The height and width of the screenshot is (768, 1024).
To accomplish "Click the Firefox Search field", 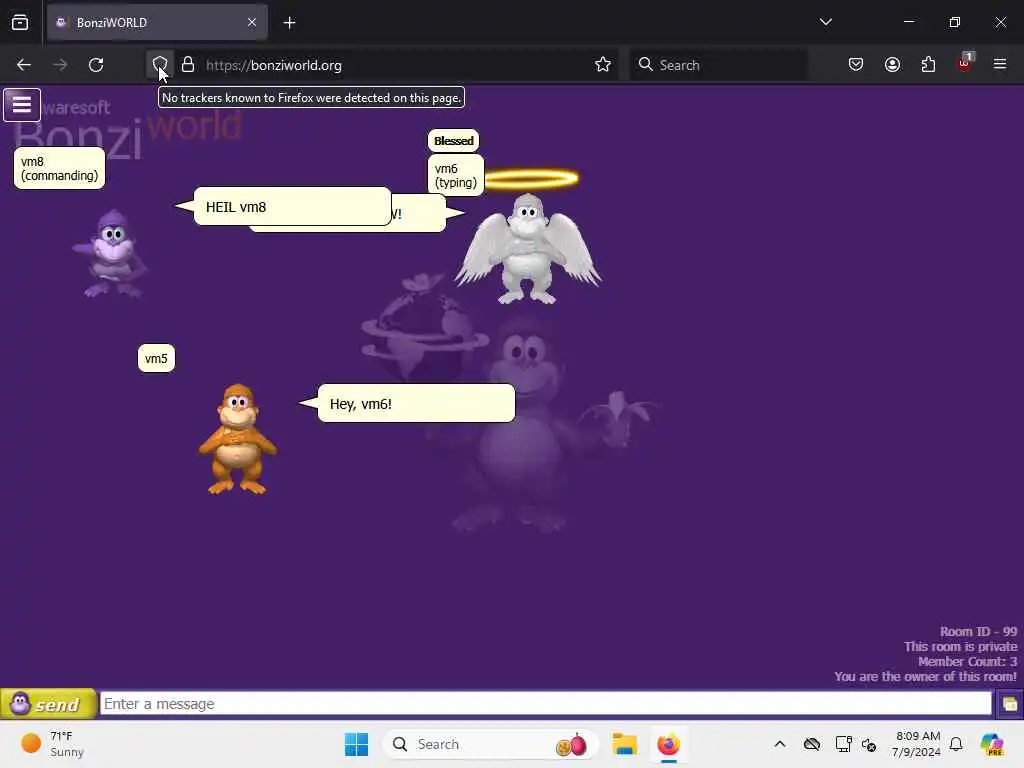I will tap(718, 65).
